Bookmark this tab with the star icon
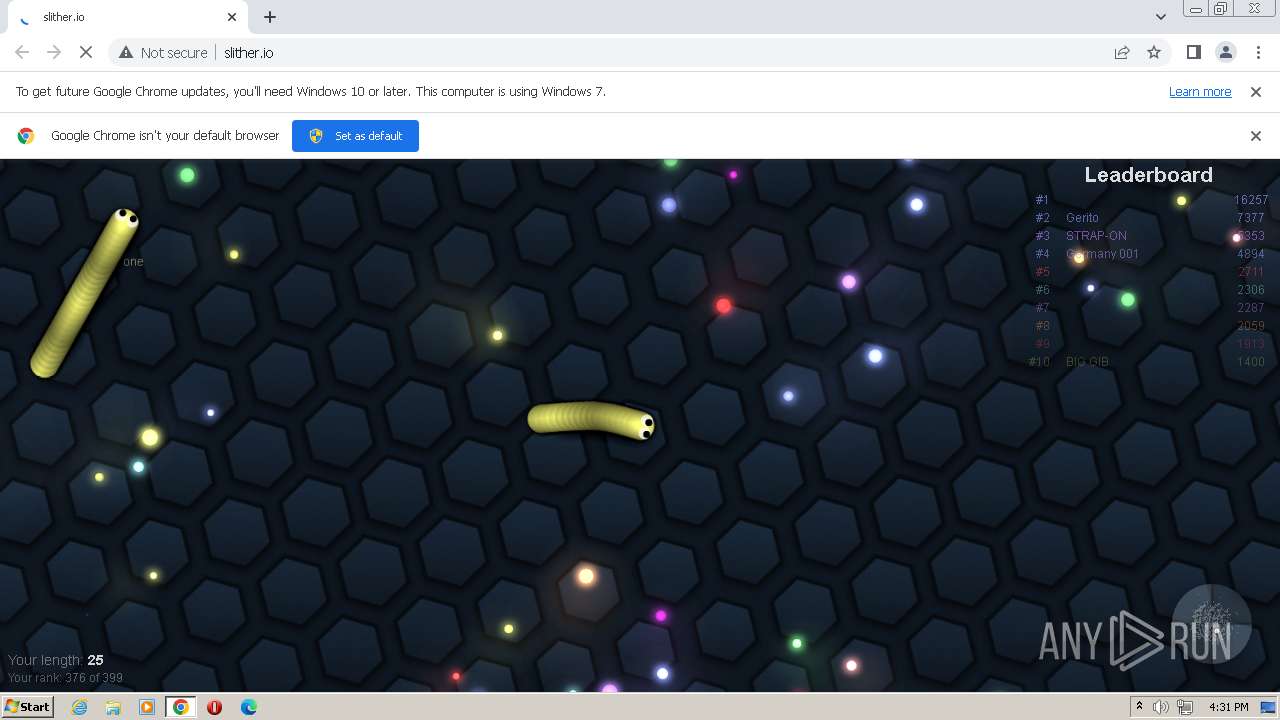This screenshot has width=1280, height=720. [x=1154, y=52]
